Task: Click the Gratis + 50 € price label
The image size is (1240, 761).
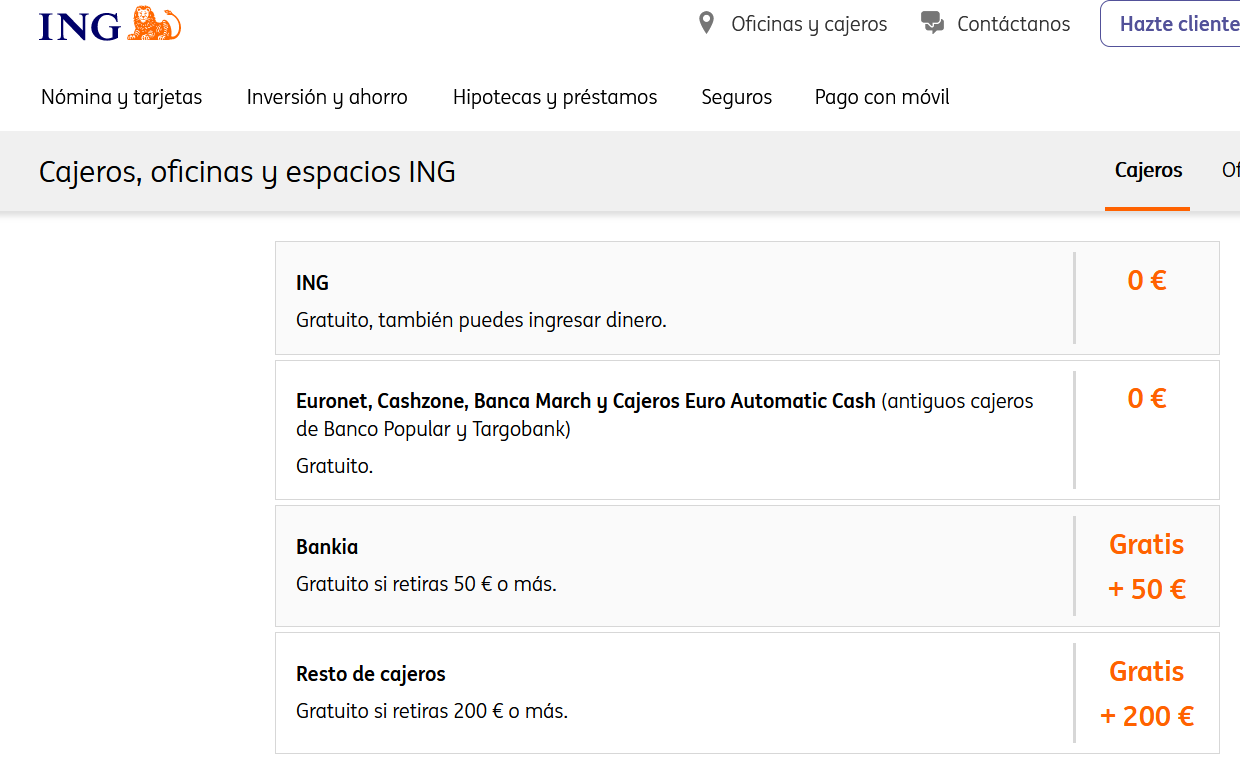Action: (x=1146, y=567)
